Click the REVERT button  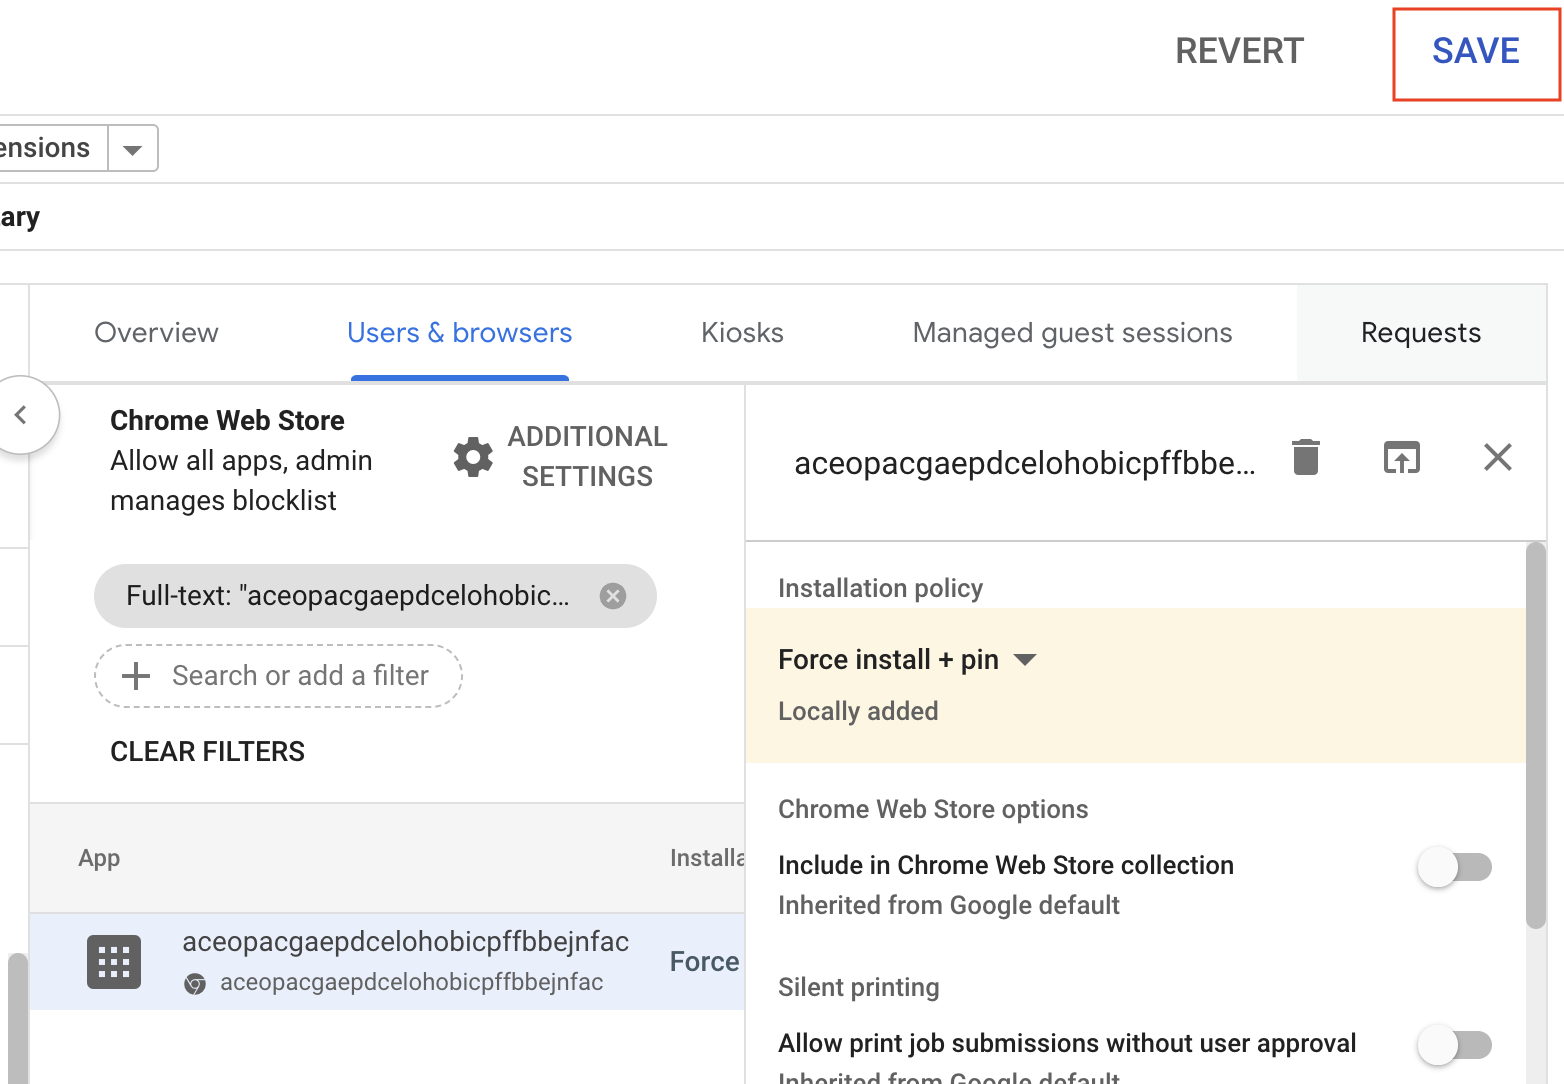tap(1239, 52)
